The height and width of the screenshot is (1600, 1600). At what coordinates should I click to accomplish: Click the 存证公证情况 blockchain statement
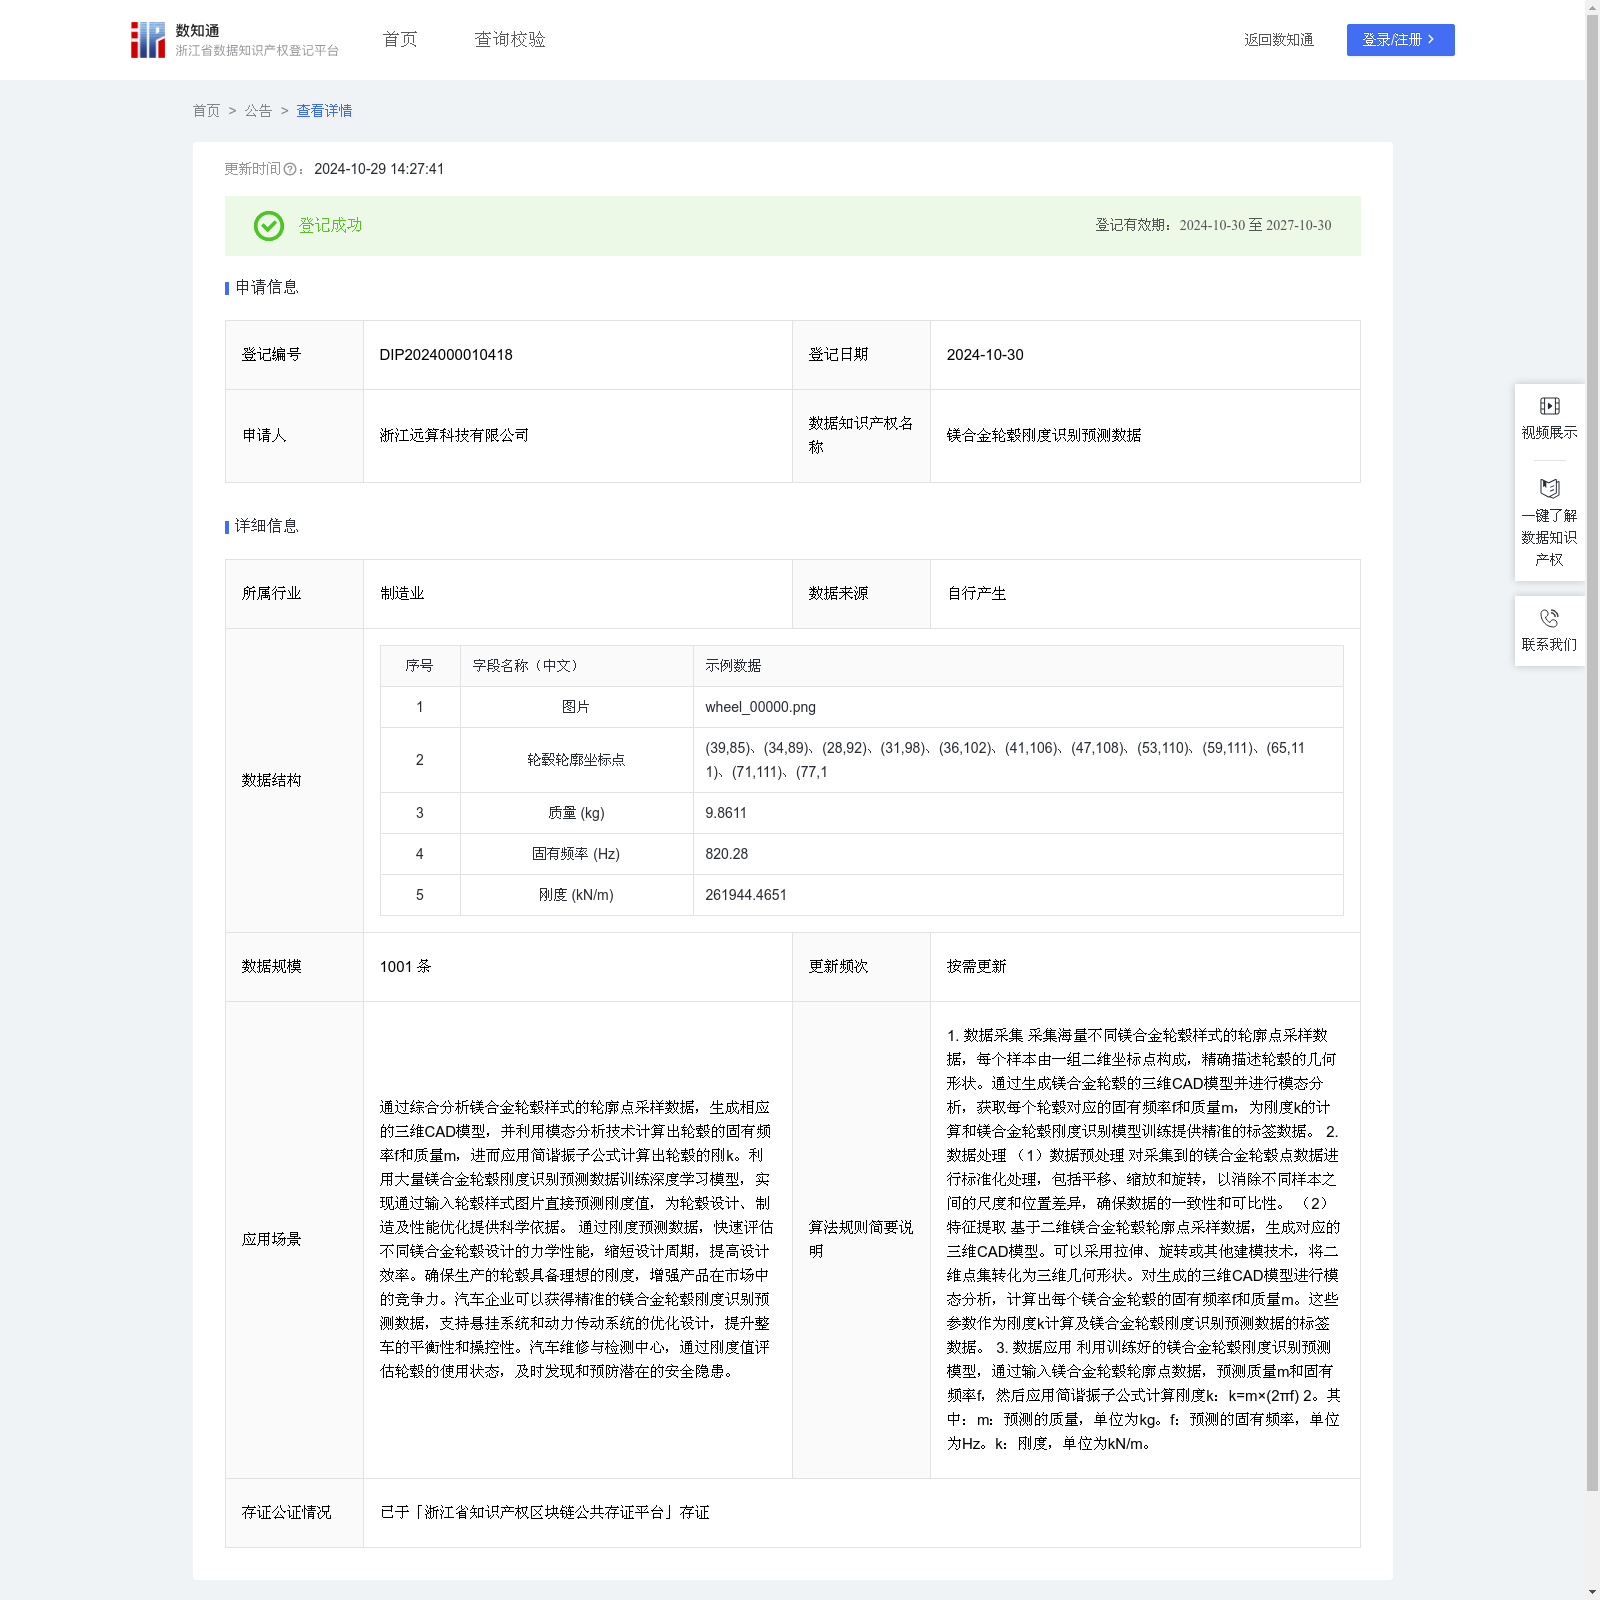pyautogui.click(x=545, y=1513)
